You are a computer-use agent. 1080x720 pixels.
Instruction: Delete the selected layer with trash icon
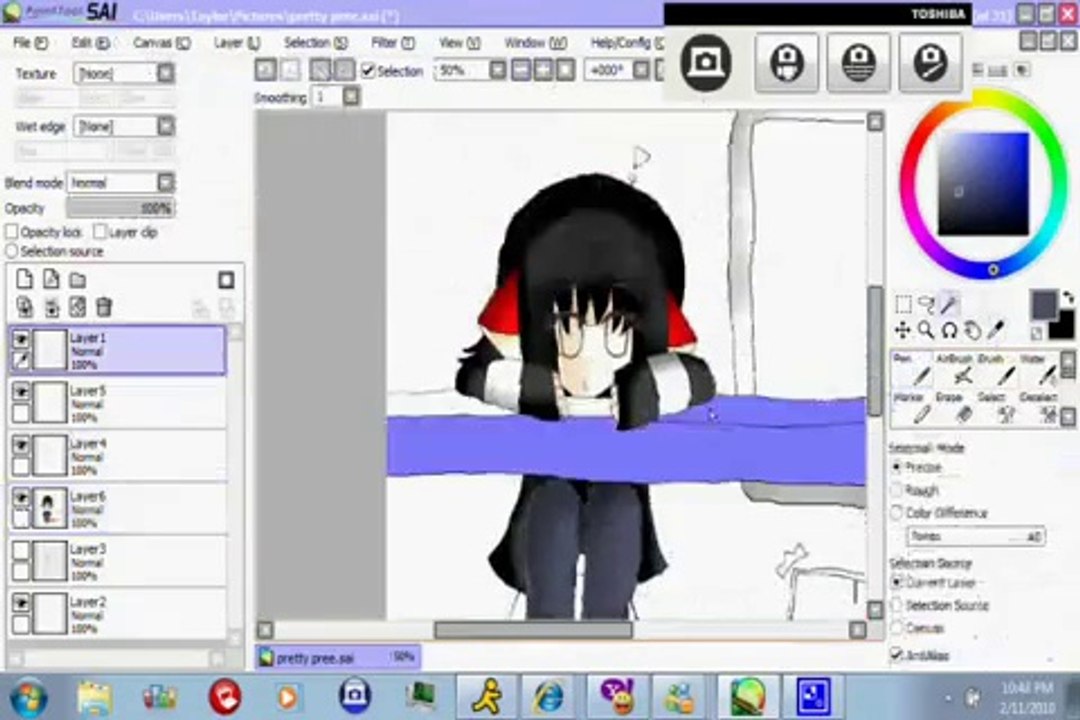[x=103, y=307]
